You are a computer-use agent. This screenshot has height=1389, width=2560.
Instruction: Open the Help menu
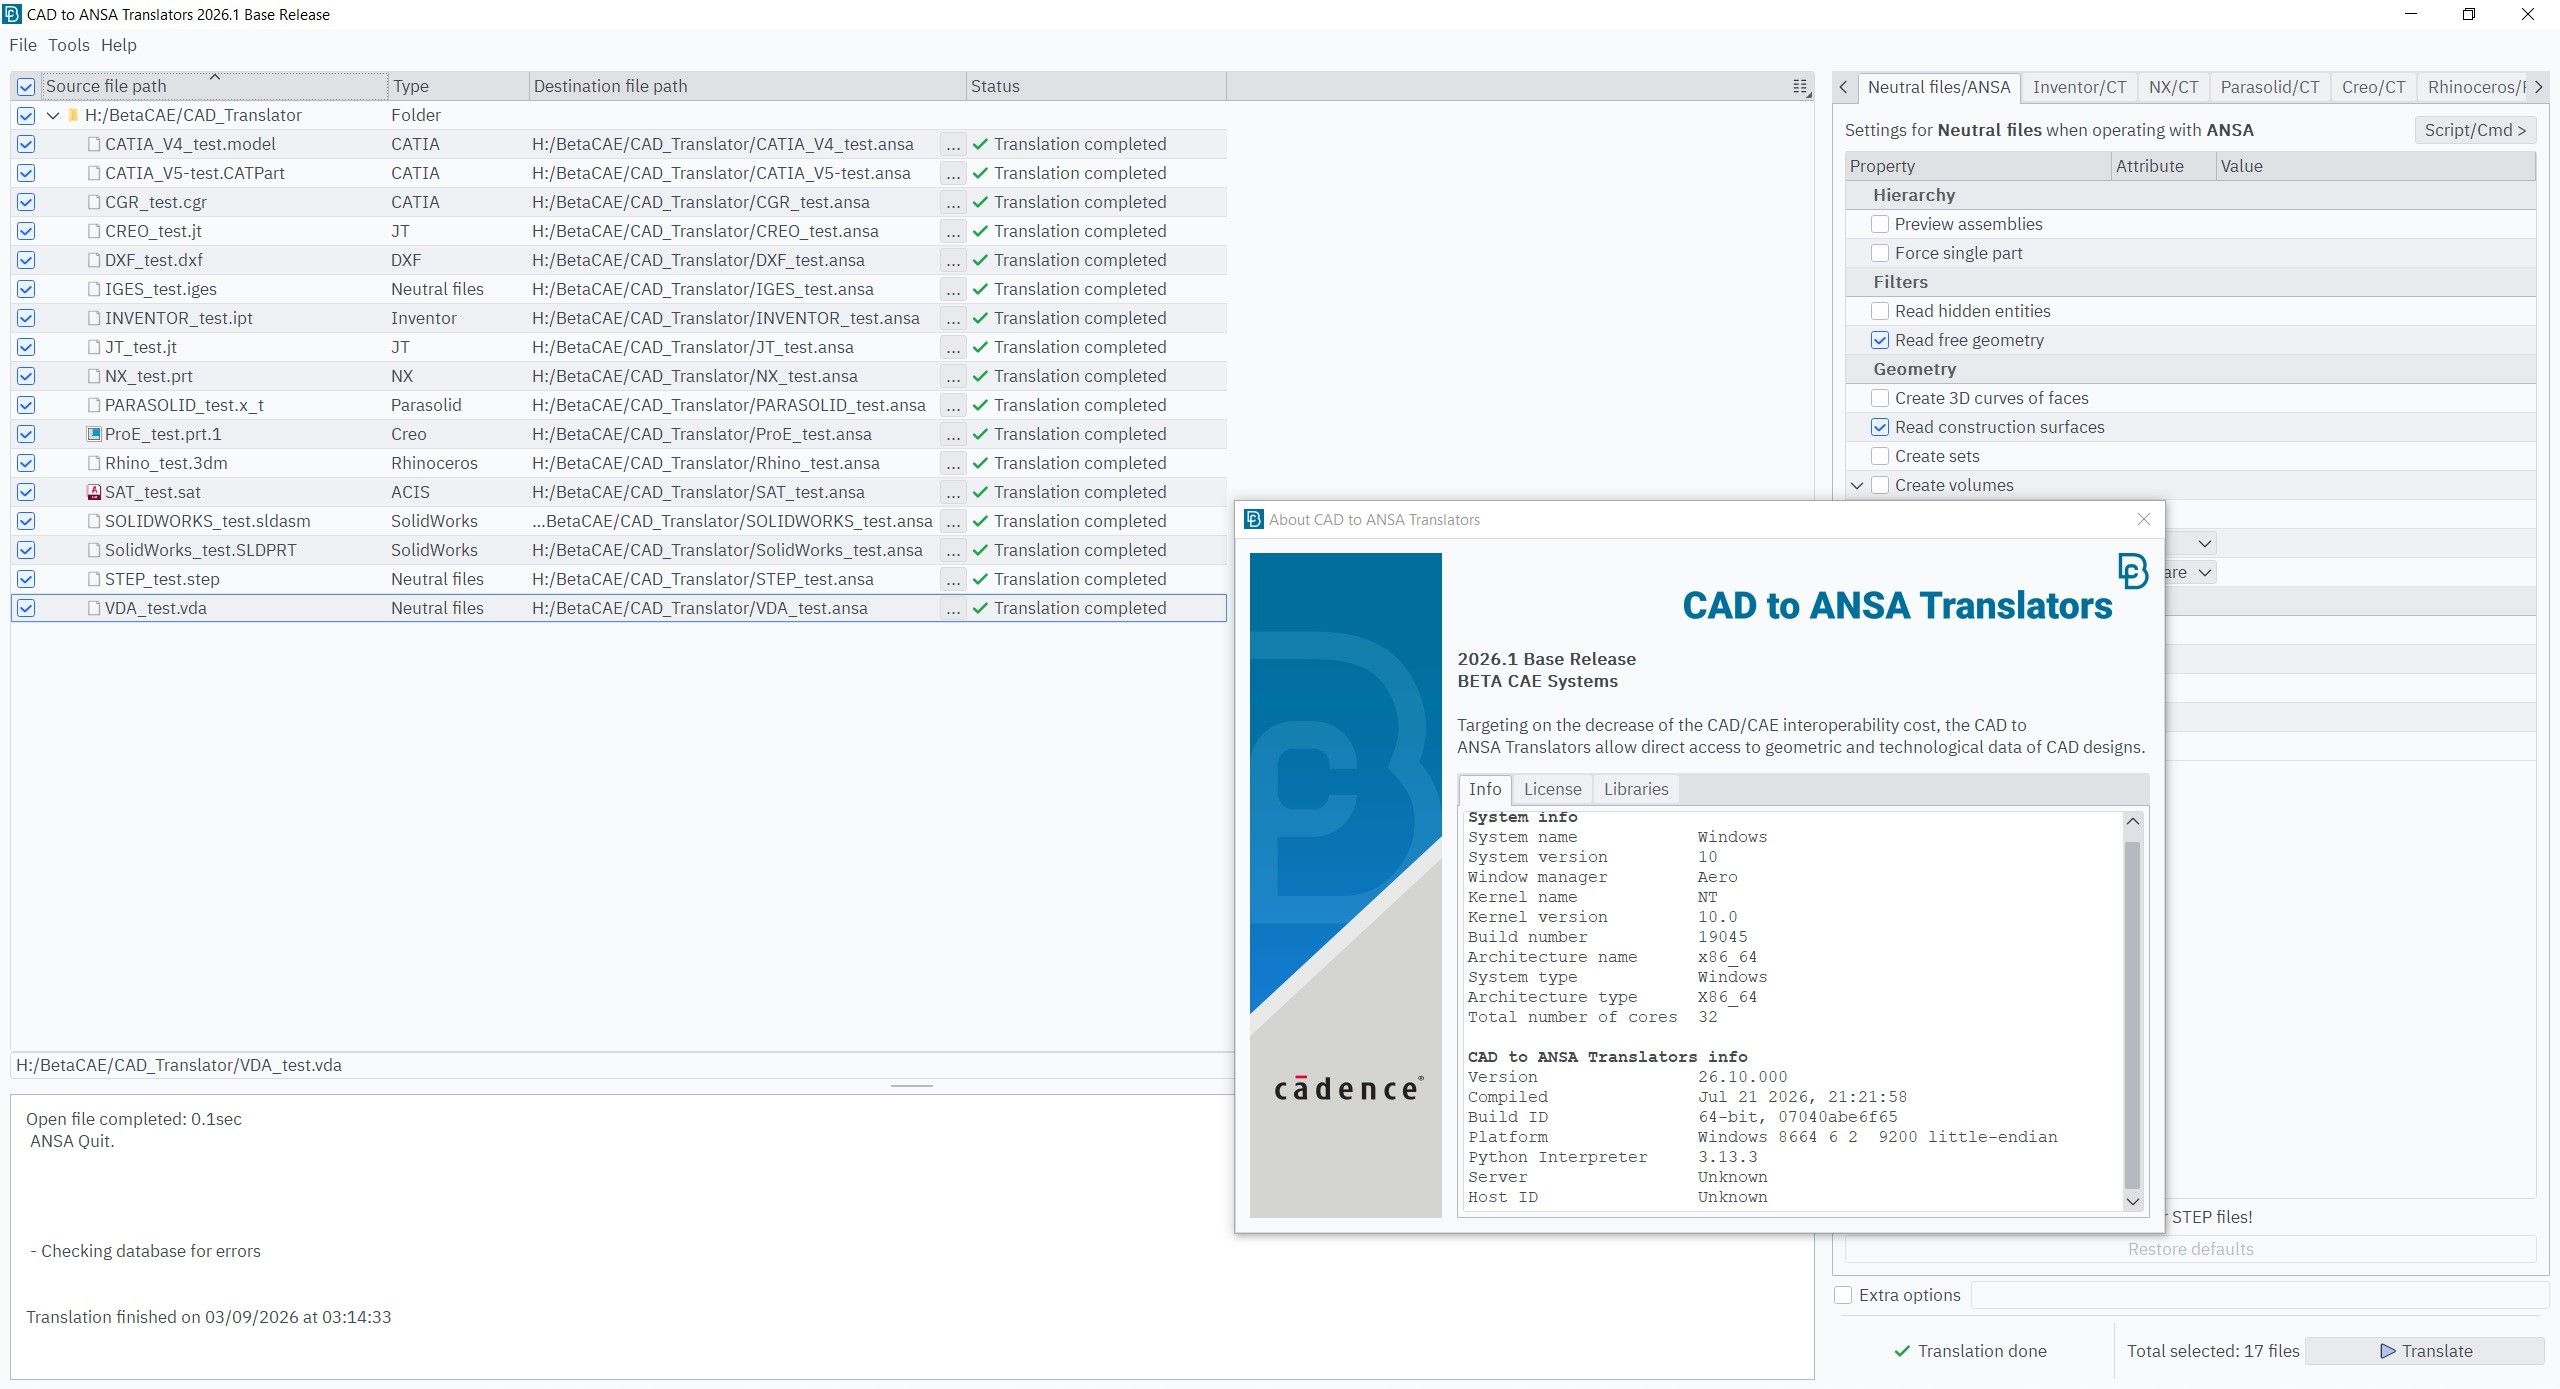pos(118,45)
